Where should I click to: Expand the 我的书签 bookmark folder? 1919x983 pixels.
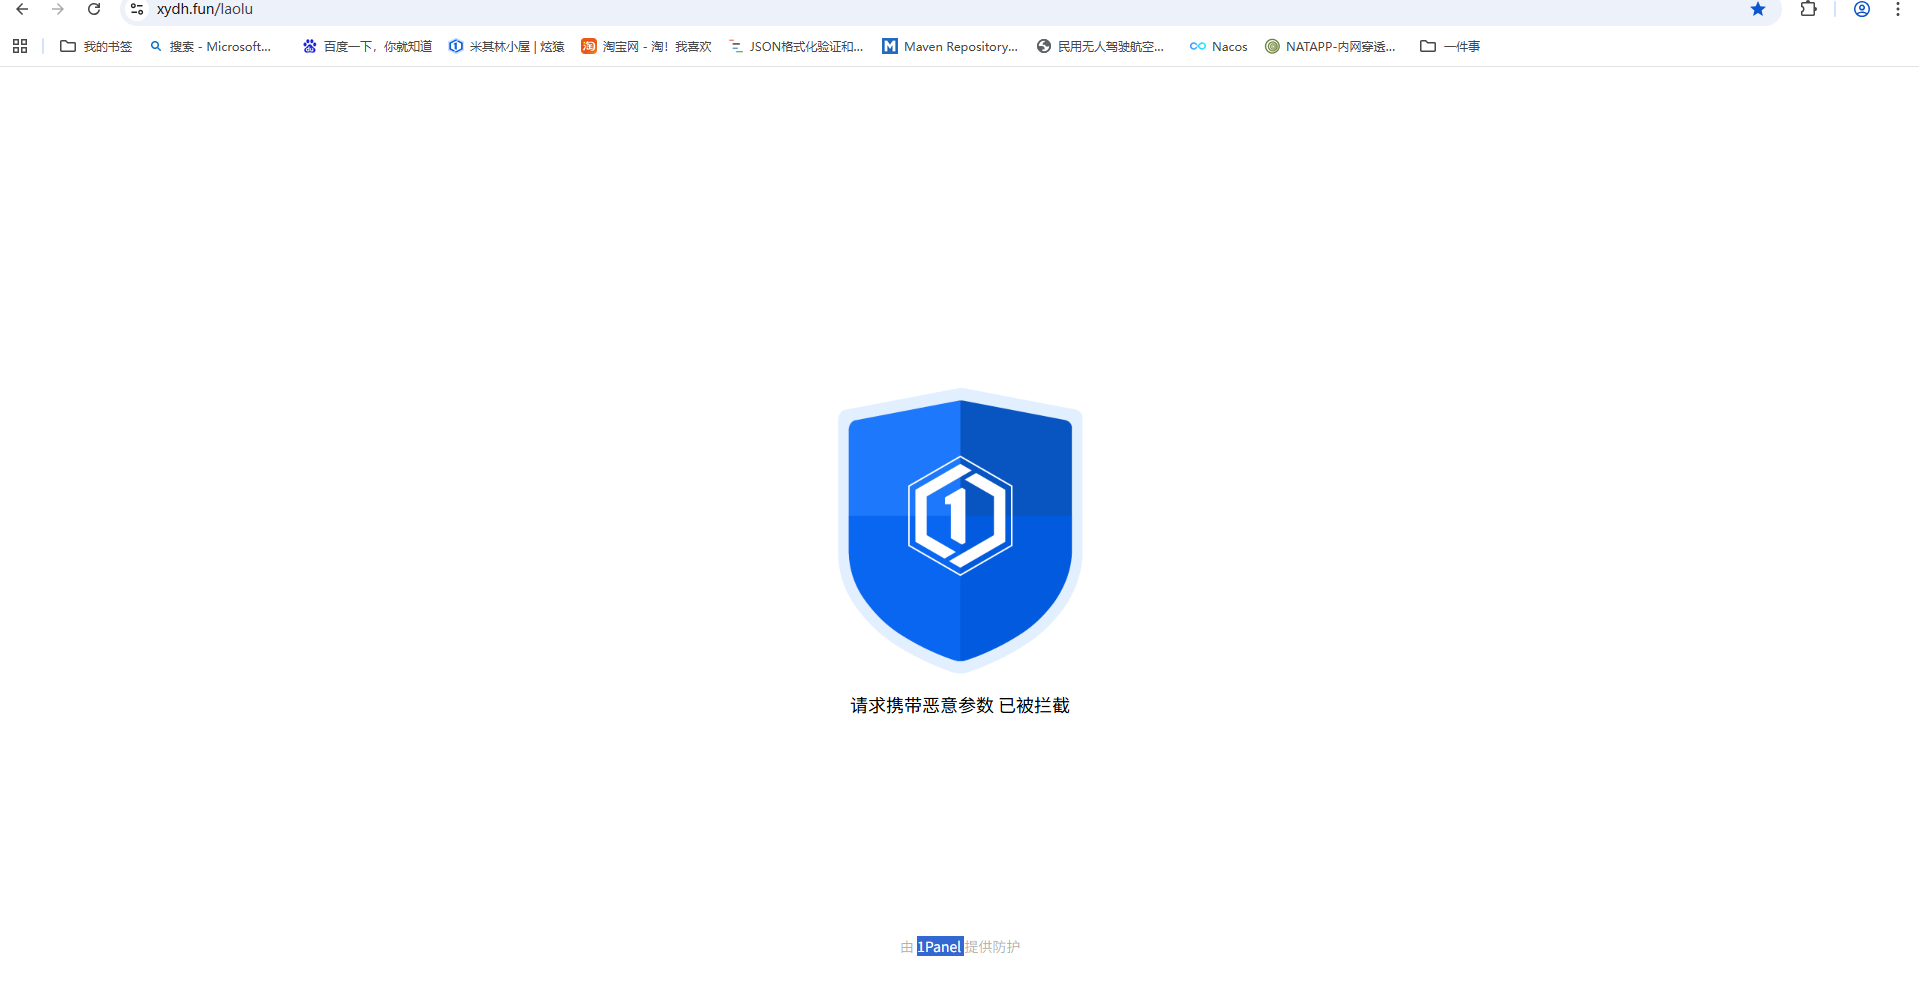click(x=96, y=46)
